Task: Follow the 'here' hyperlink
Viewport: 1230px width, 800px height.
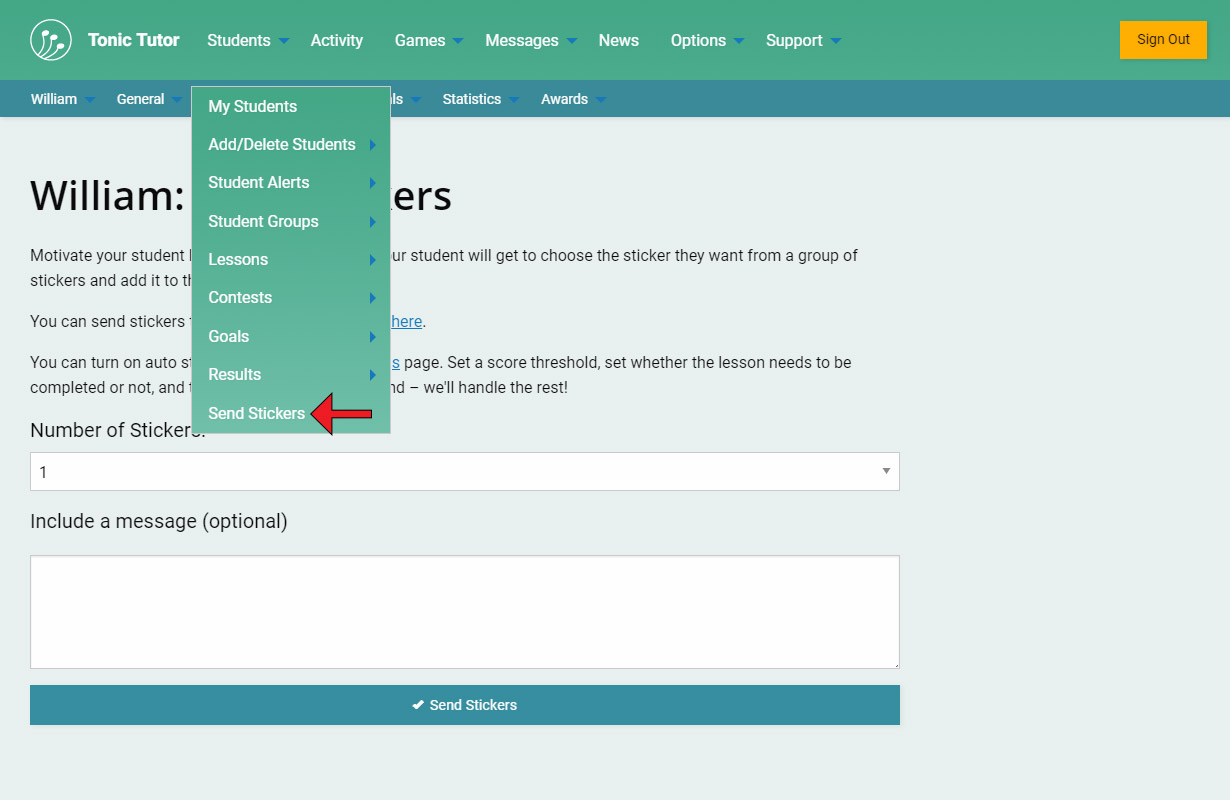Action: [406, 321]
